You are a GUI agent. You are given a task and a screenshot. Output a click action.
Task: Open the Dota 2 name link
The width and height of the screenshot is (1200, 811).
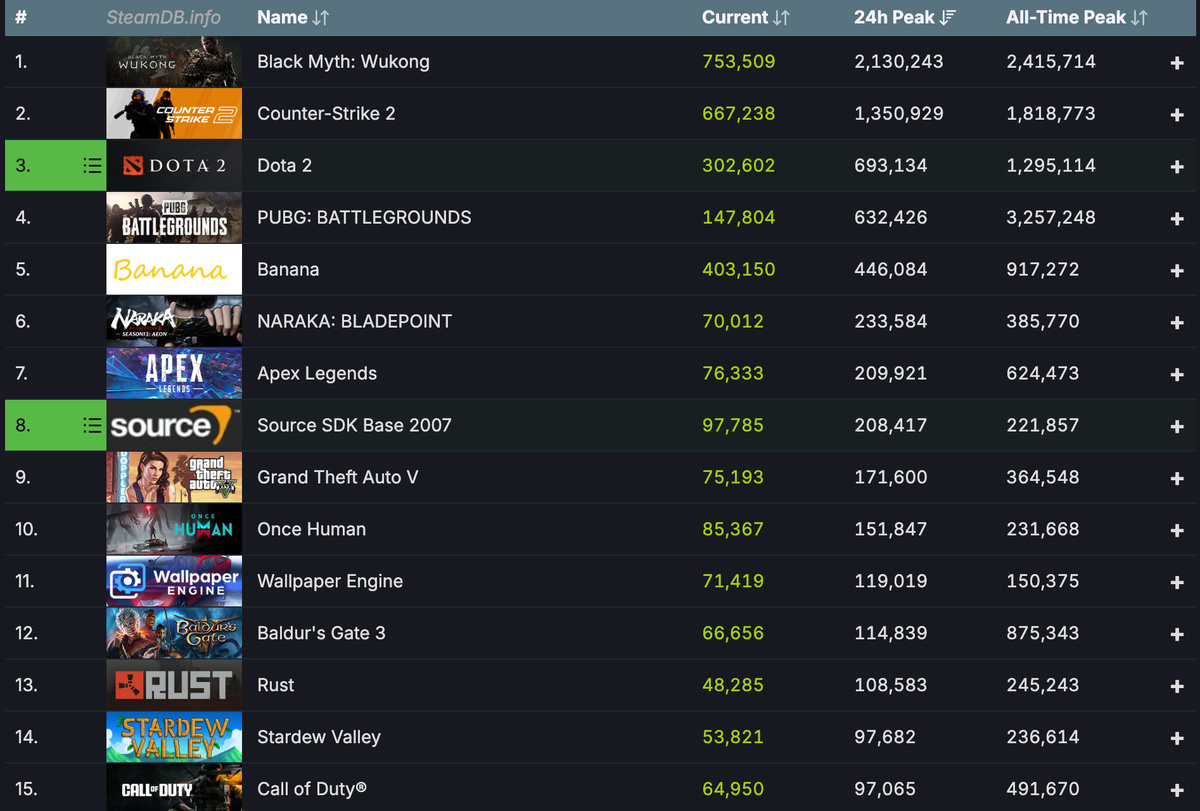285,166
